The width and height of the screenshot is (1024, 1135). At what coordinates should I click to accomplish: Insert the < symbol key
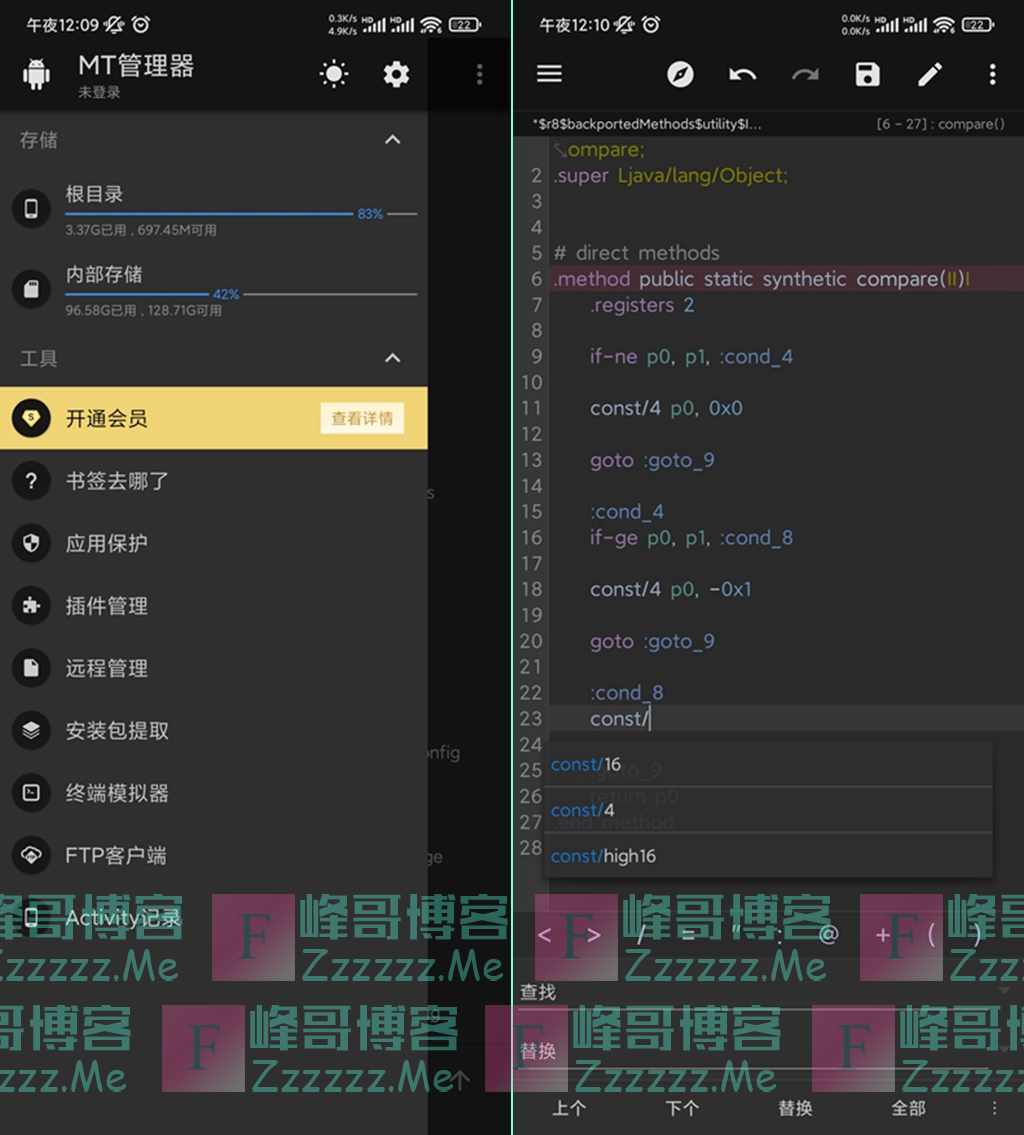pyautogui.click(x=544, y=934)
